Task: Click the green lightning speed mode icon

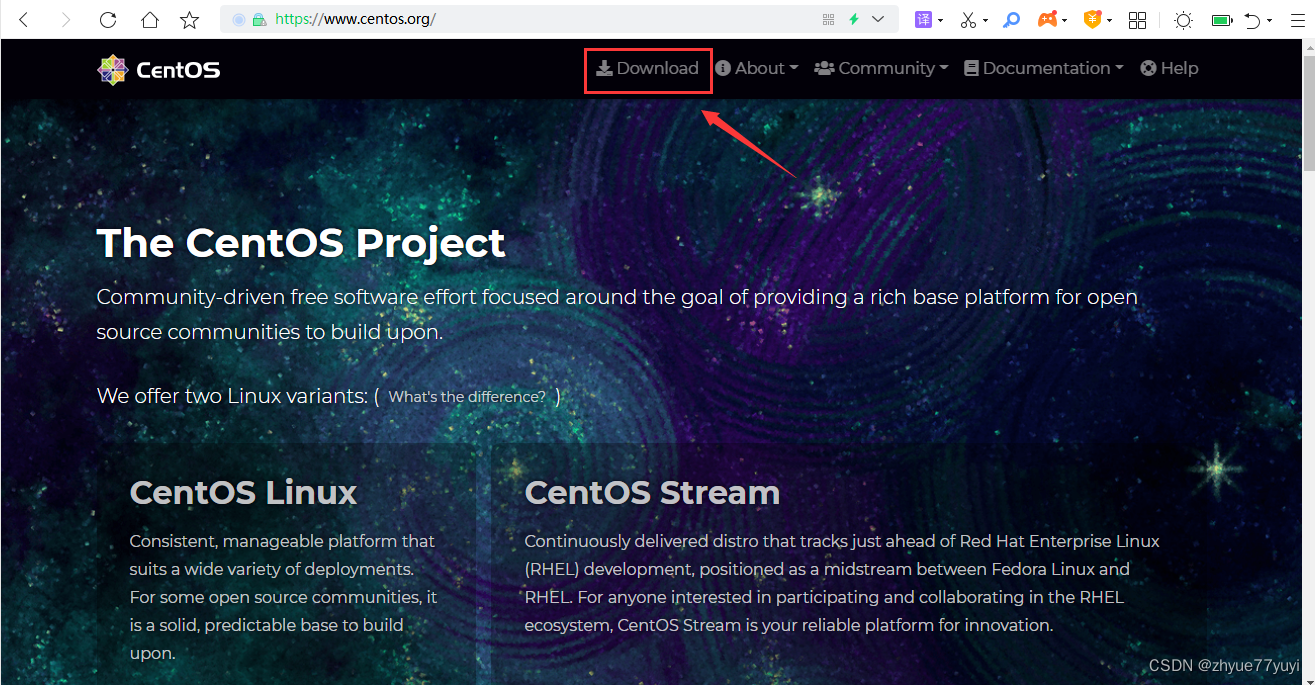Action: [x=854, y=19]
